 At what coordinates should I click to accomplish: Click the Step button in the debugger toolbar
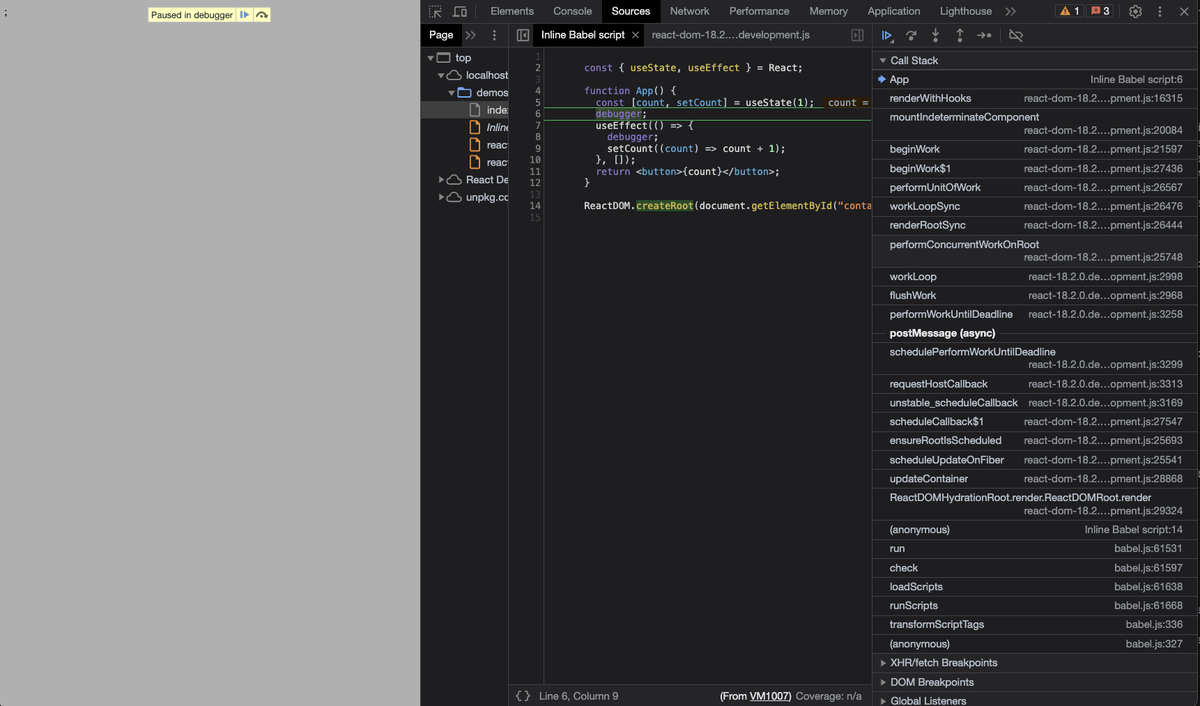[984, 35]
